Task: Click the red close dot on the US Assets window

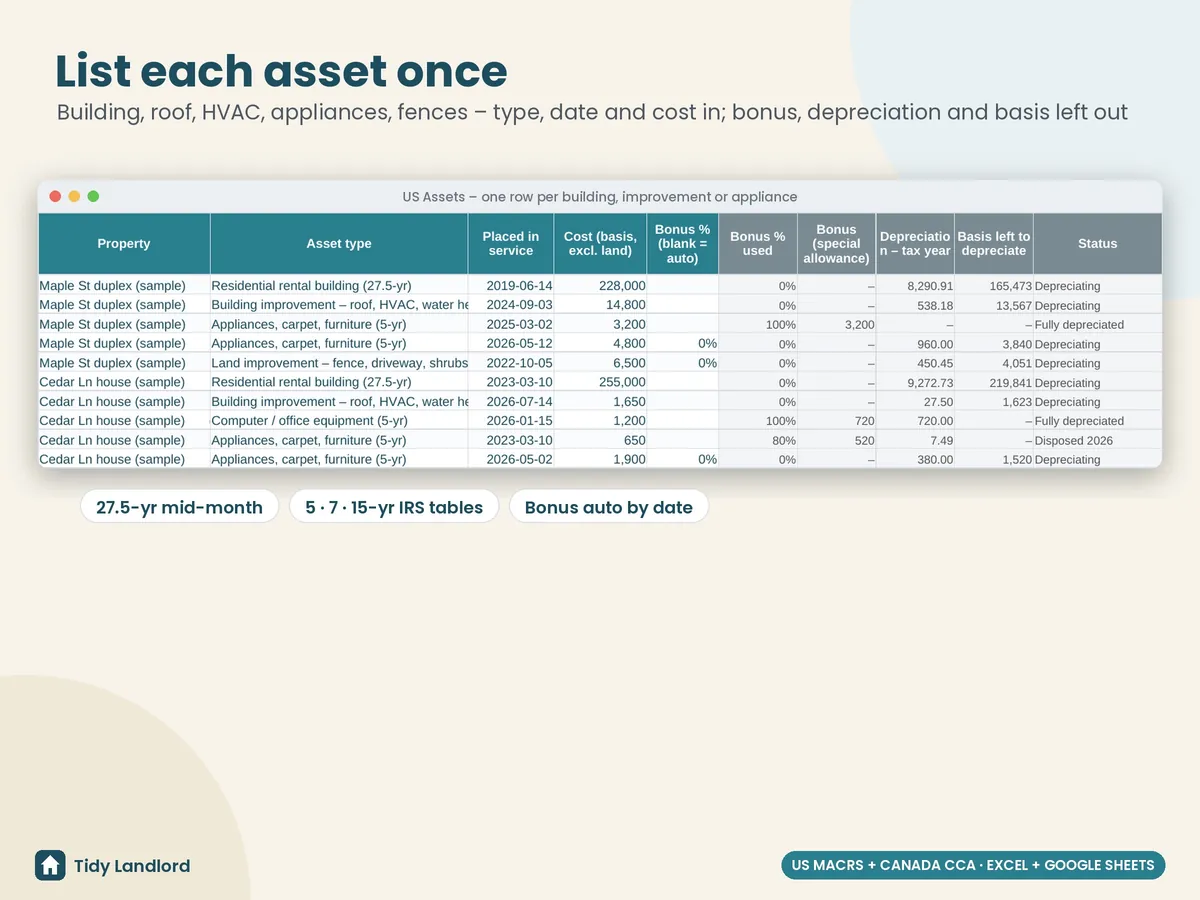Action: [x=55, y=197]
